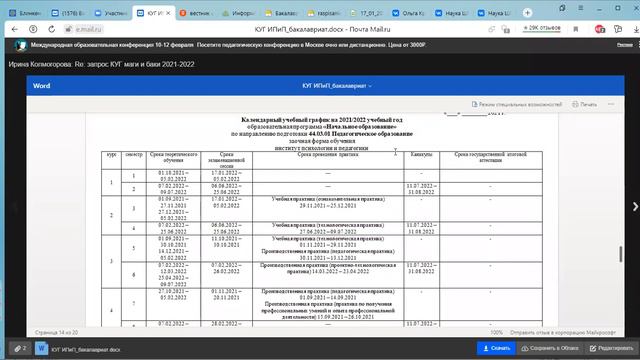Screen dimensions: 640x360
Task: Enable 'Режим специальных возможностей'
Action: click(x=517, y=104)
